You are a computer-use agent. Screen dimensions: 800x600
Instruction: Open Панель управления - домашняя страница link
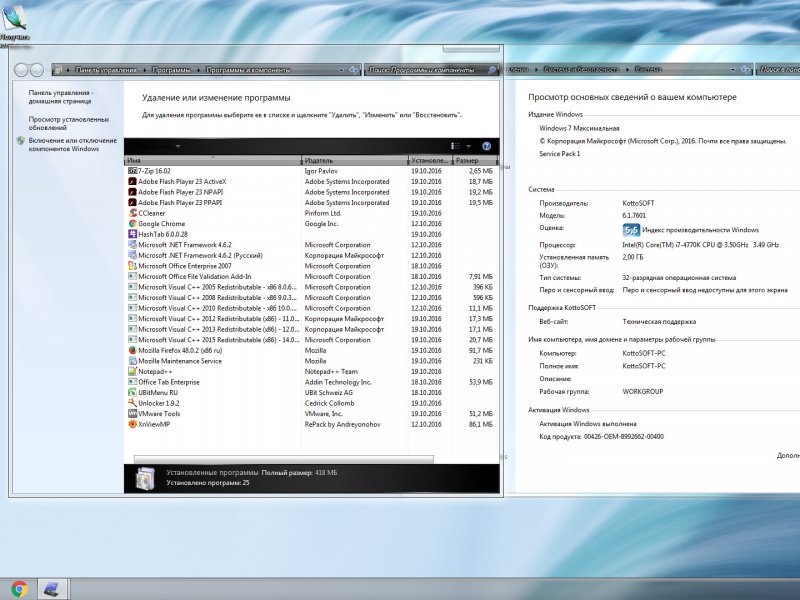pyautogui.click(x=61, y=97)
